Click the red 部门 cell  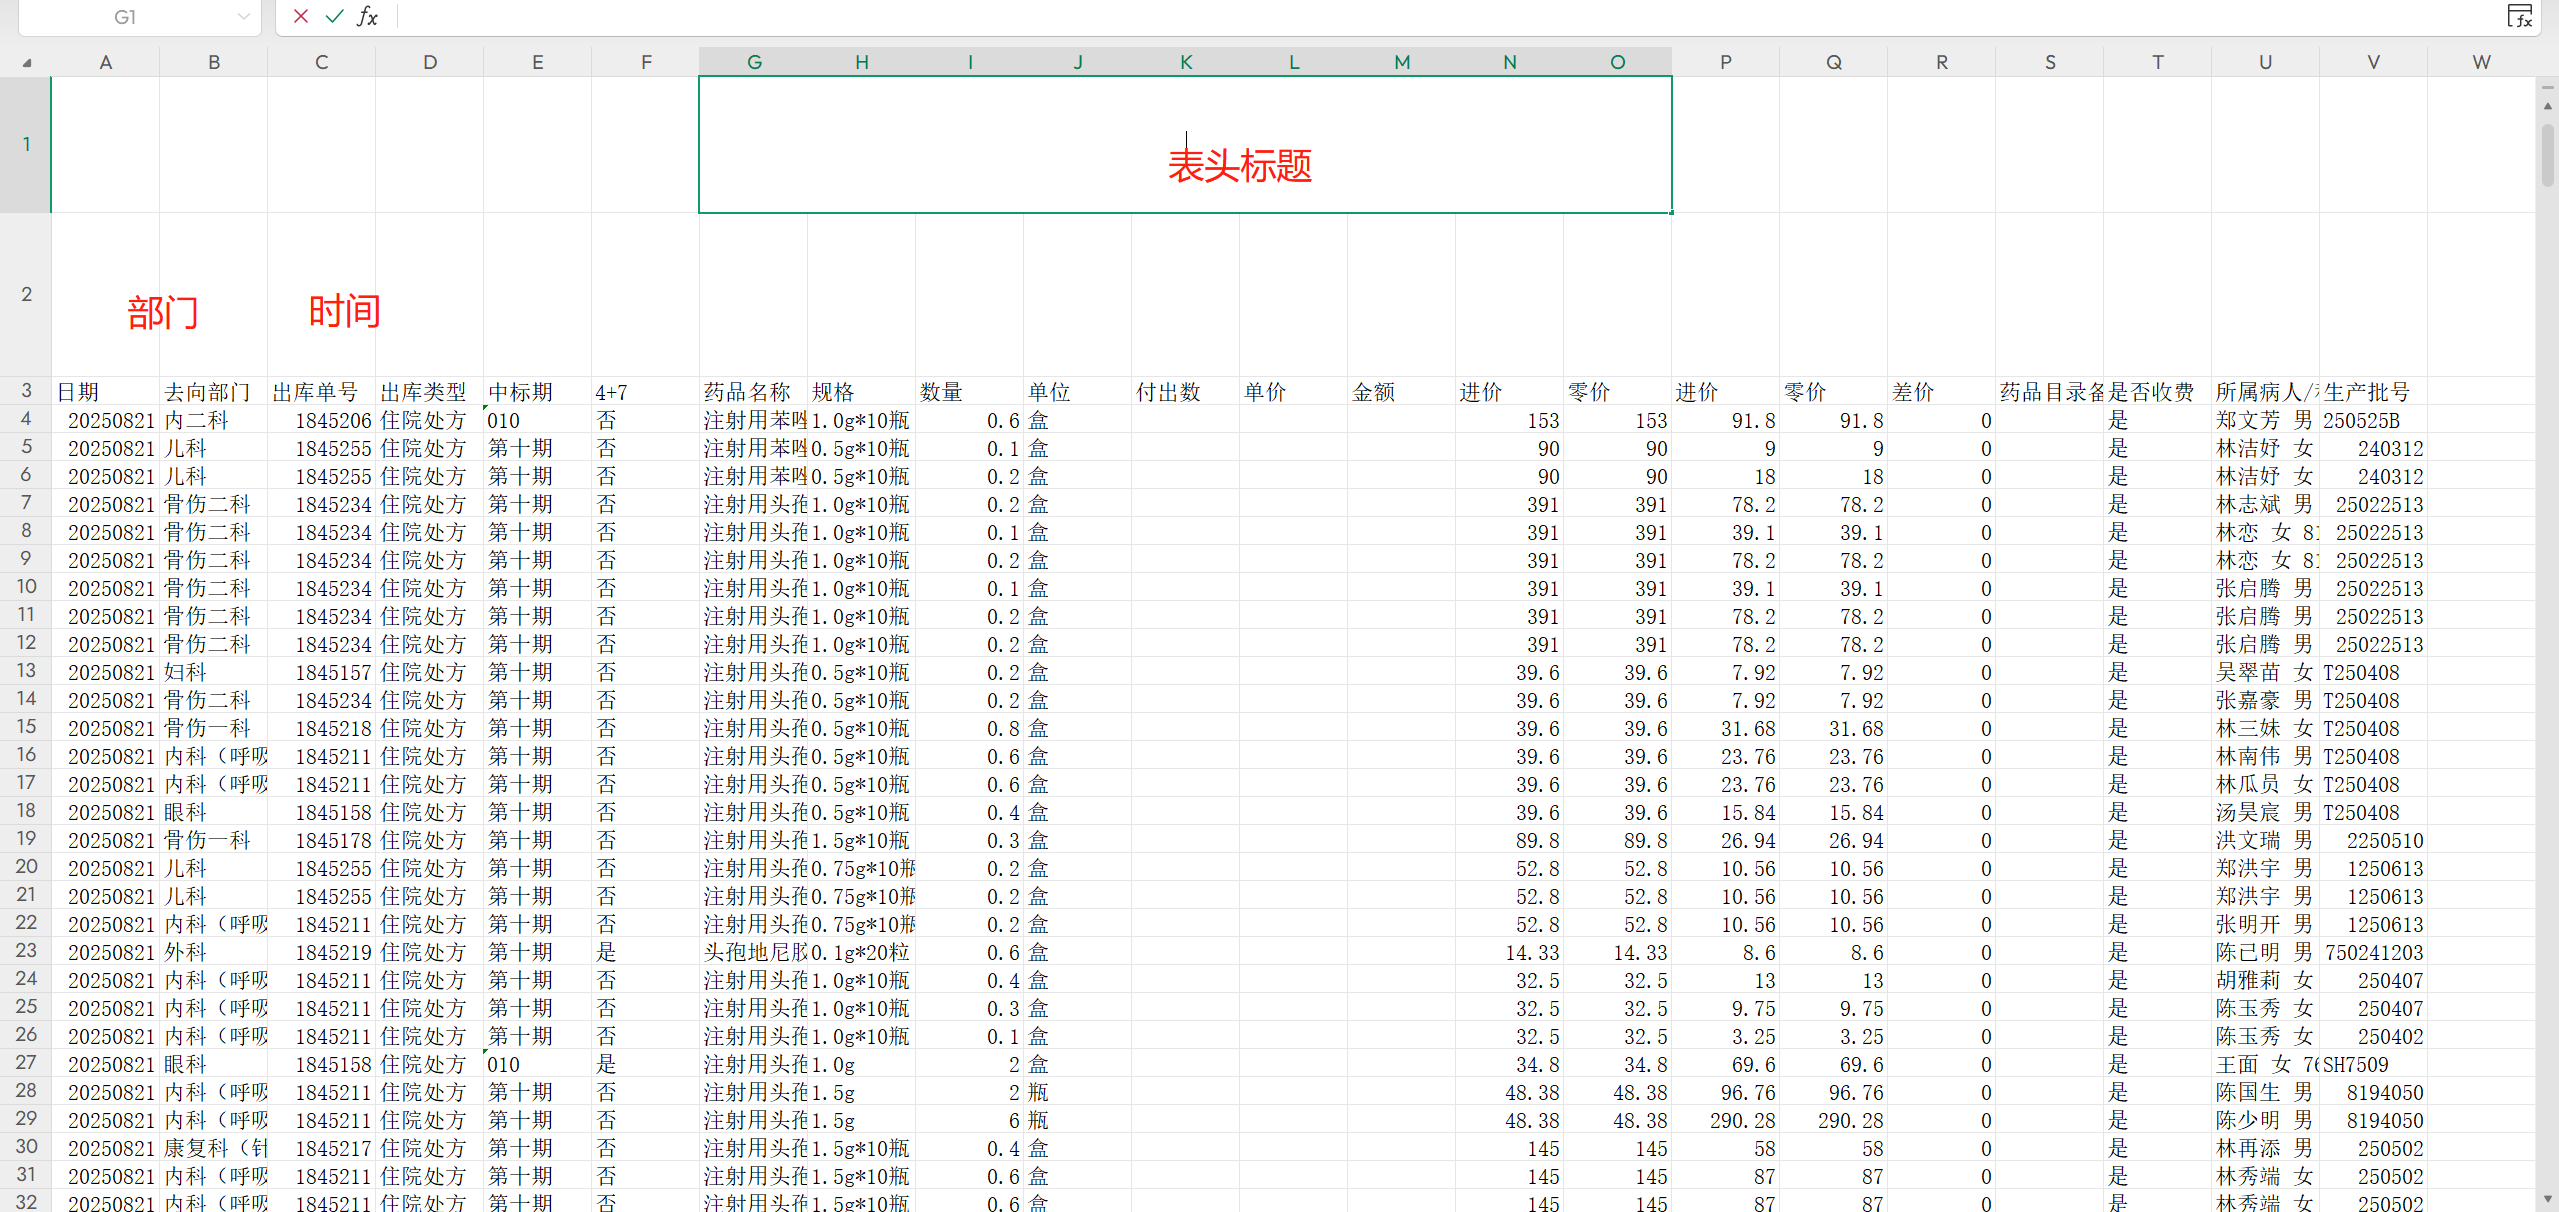(x=160, y=310)
